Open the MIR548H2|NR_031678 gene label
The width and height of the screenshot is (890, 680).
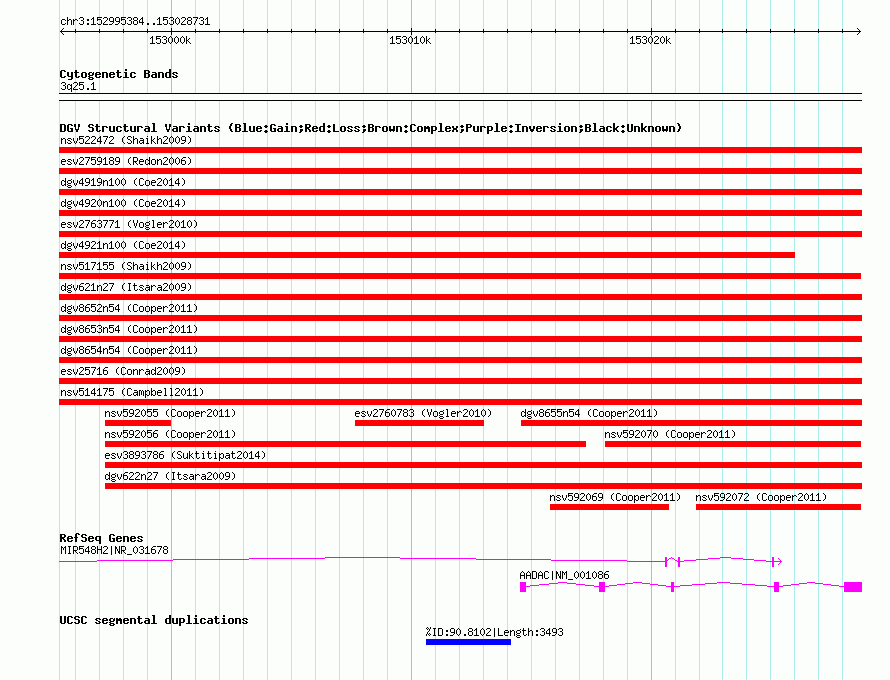pos(114,550)
